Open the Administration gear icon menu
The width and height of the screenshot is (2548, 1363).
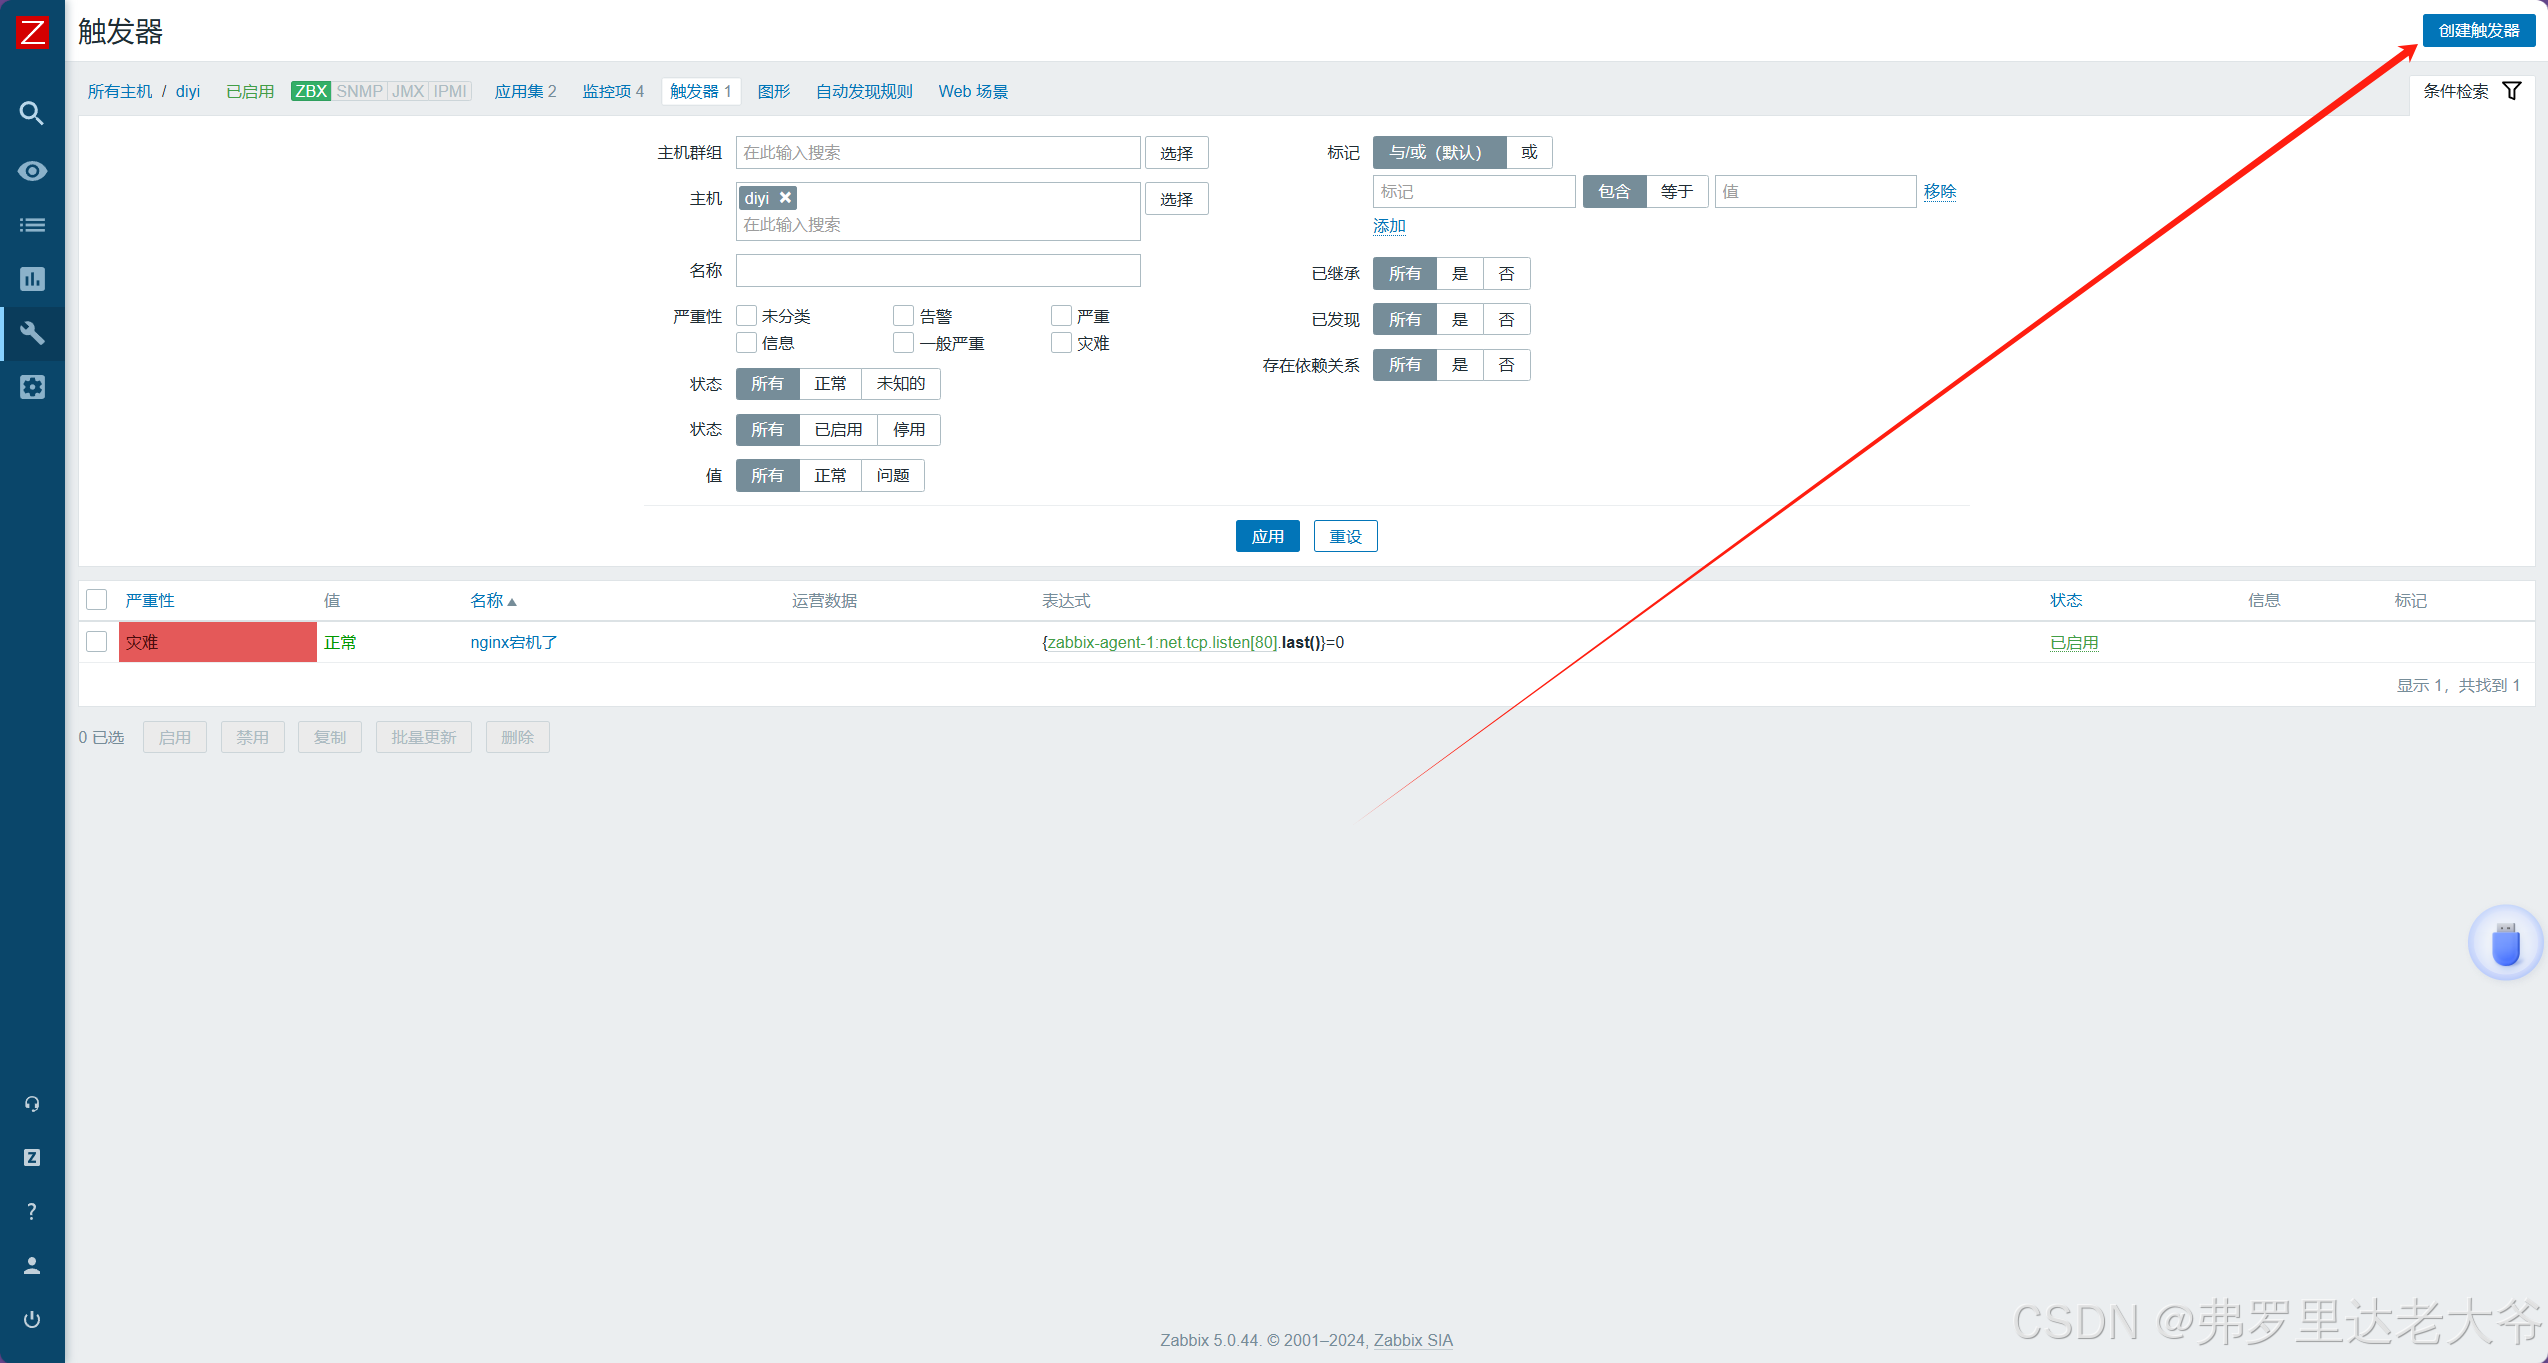(x=32, y=387)
